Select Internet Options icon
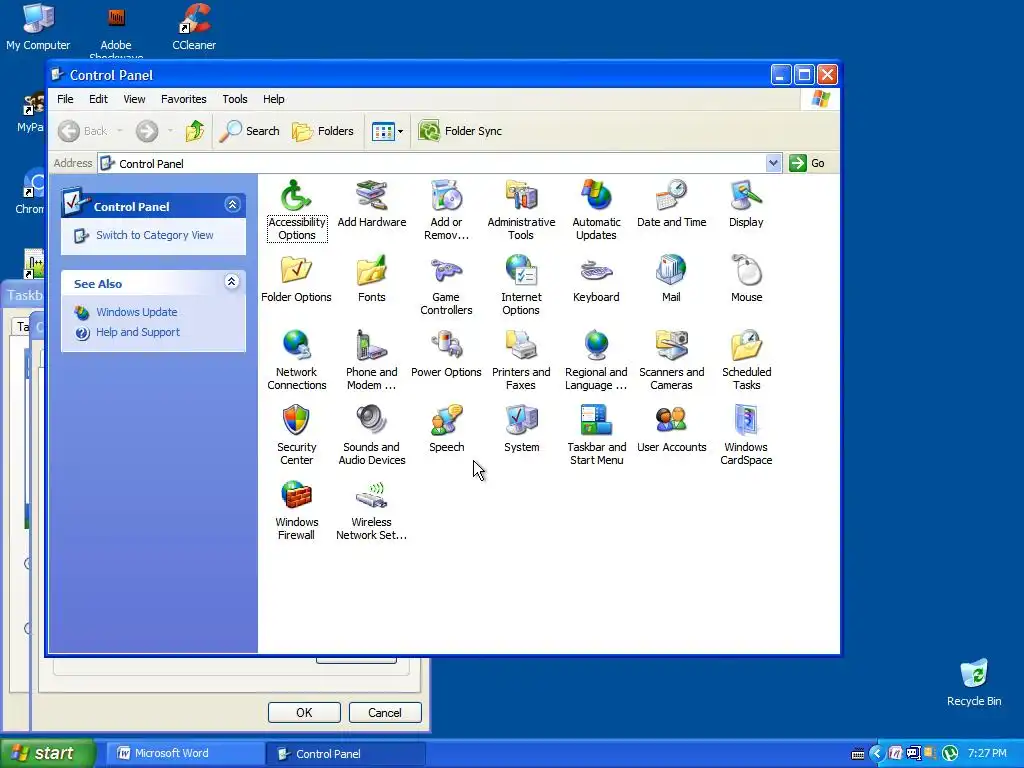This screenshot has width=1024, height=768. pyautogui.click(x=521, y=285)
